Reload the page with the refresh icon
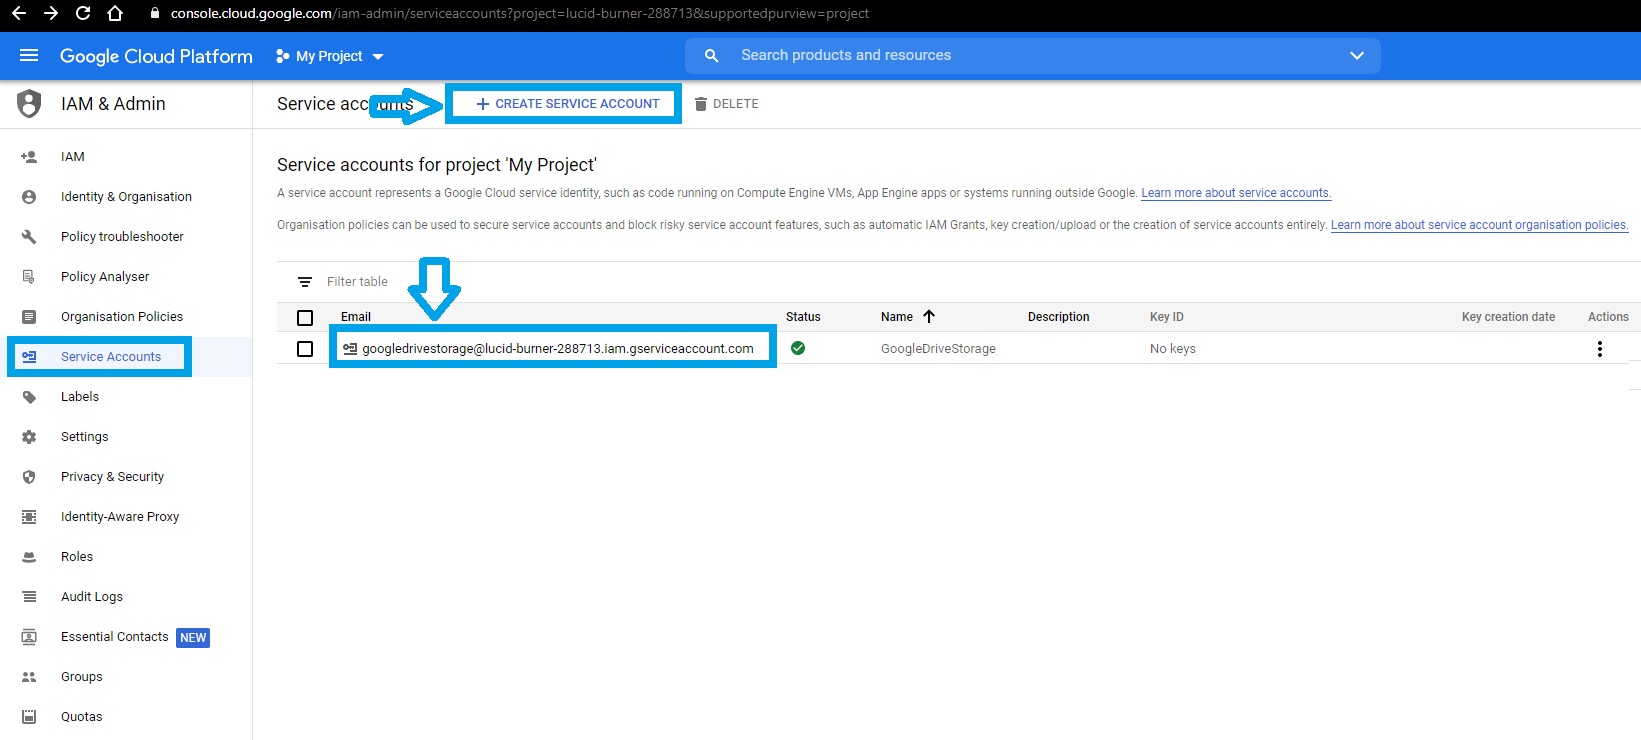Viewport: 1641px width, 740px height. 83,14
